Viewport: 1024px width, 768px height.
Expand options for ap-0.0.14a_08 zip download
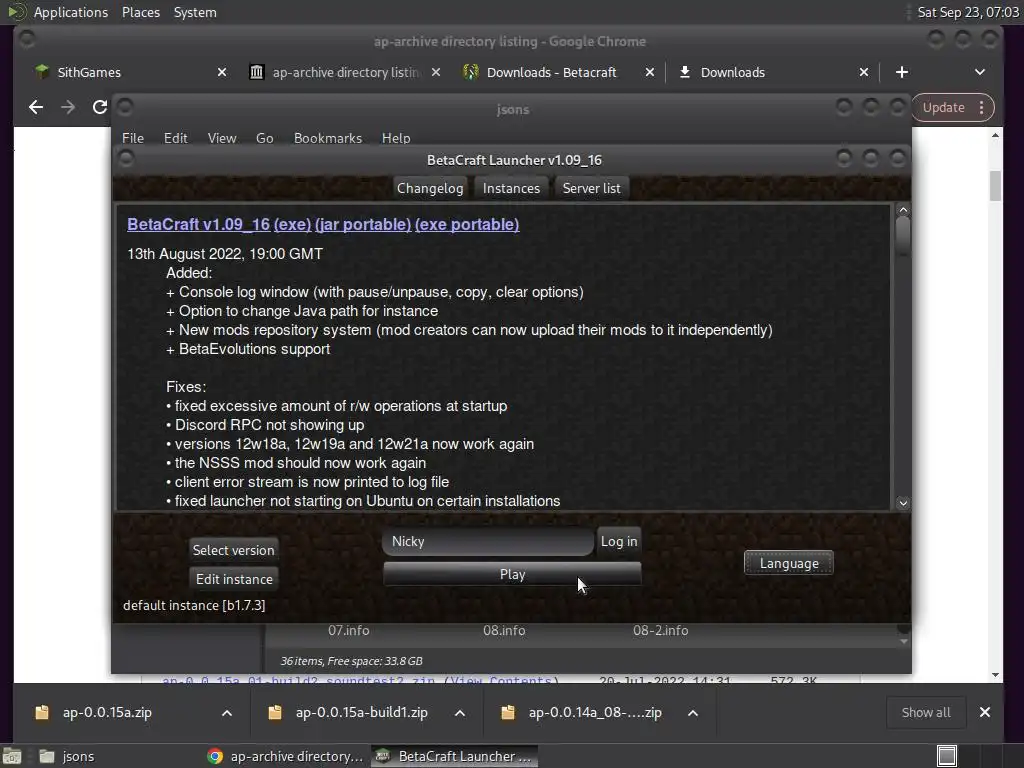(693, 713)
